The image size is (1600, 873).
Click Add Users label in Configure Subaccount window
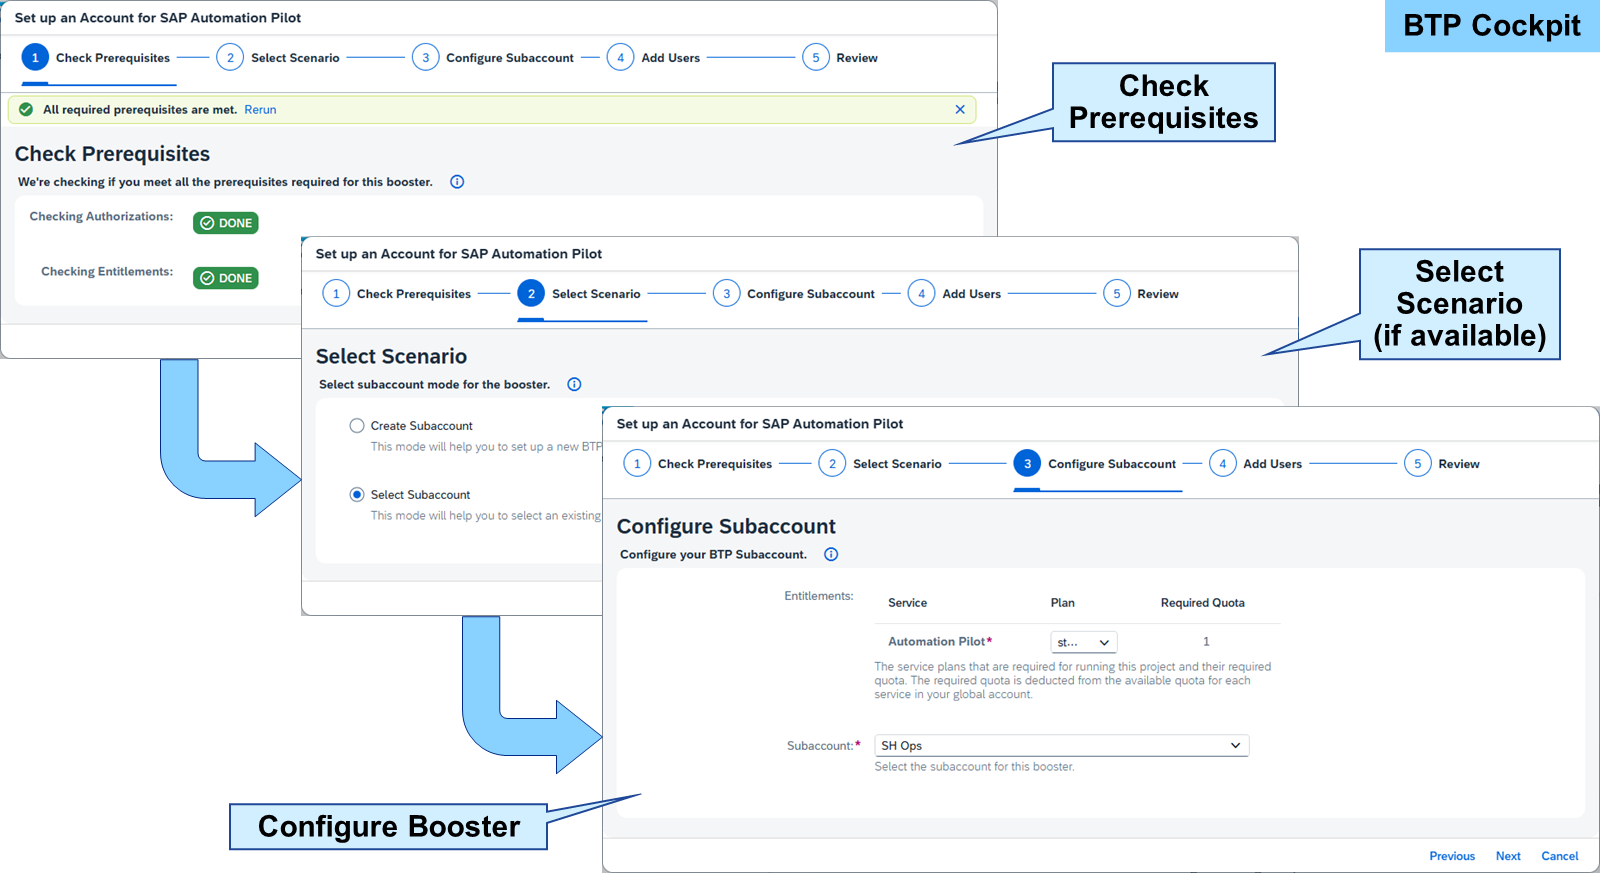1272,464
